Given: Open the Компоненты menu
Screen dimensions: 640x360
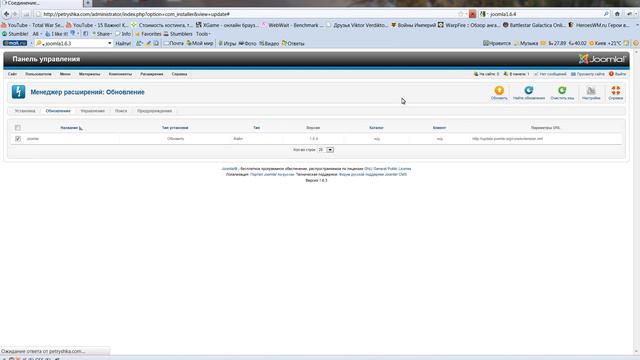Looking at the screenshot, I should [x=120, y=74].
